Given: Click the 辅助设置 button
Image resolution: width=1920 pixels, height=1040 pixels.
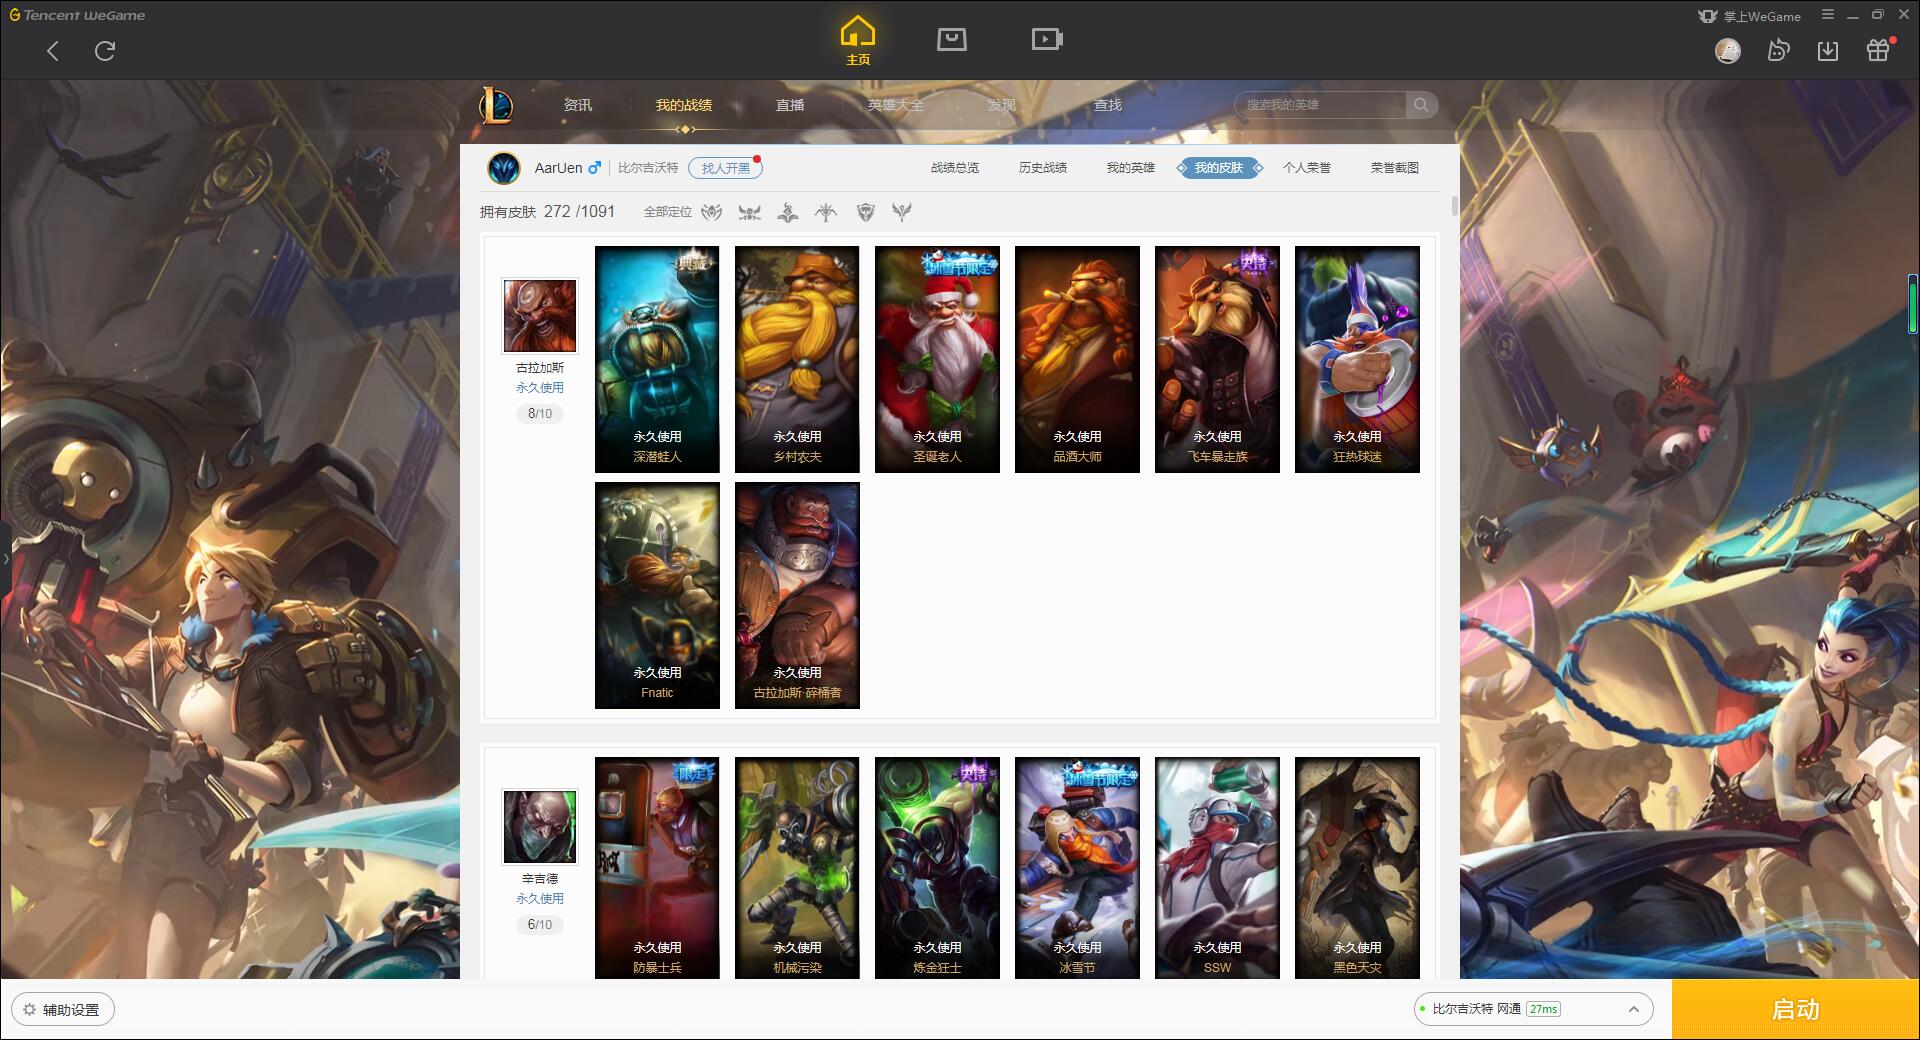Looking at the screenshot, I should 63,1010.
